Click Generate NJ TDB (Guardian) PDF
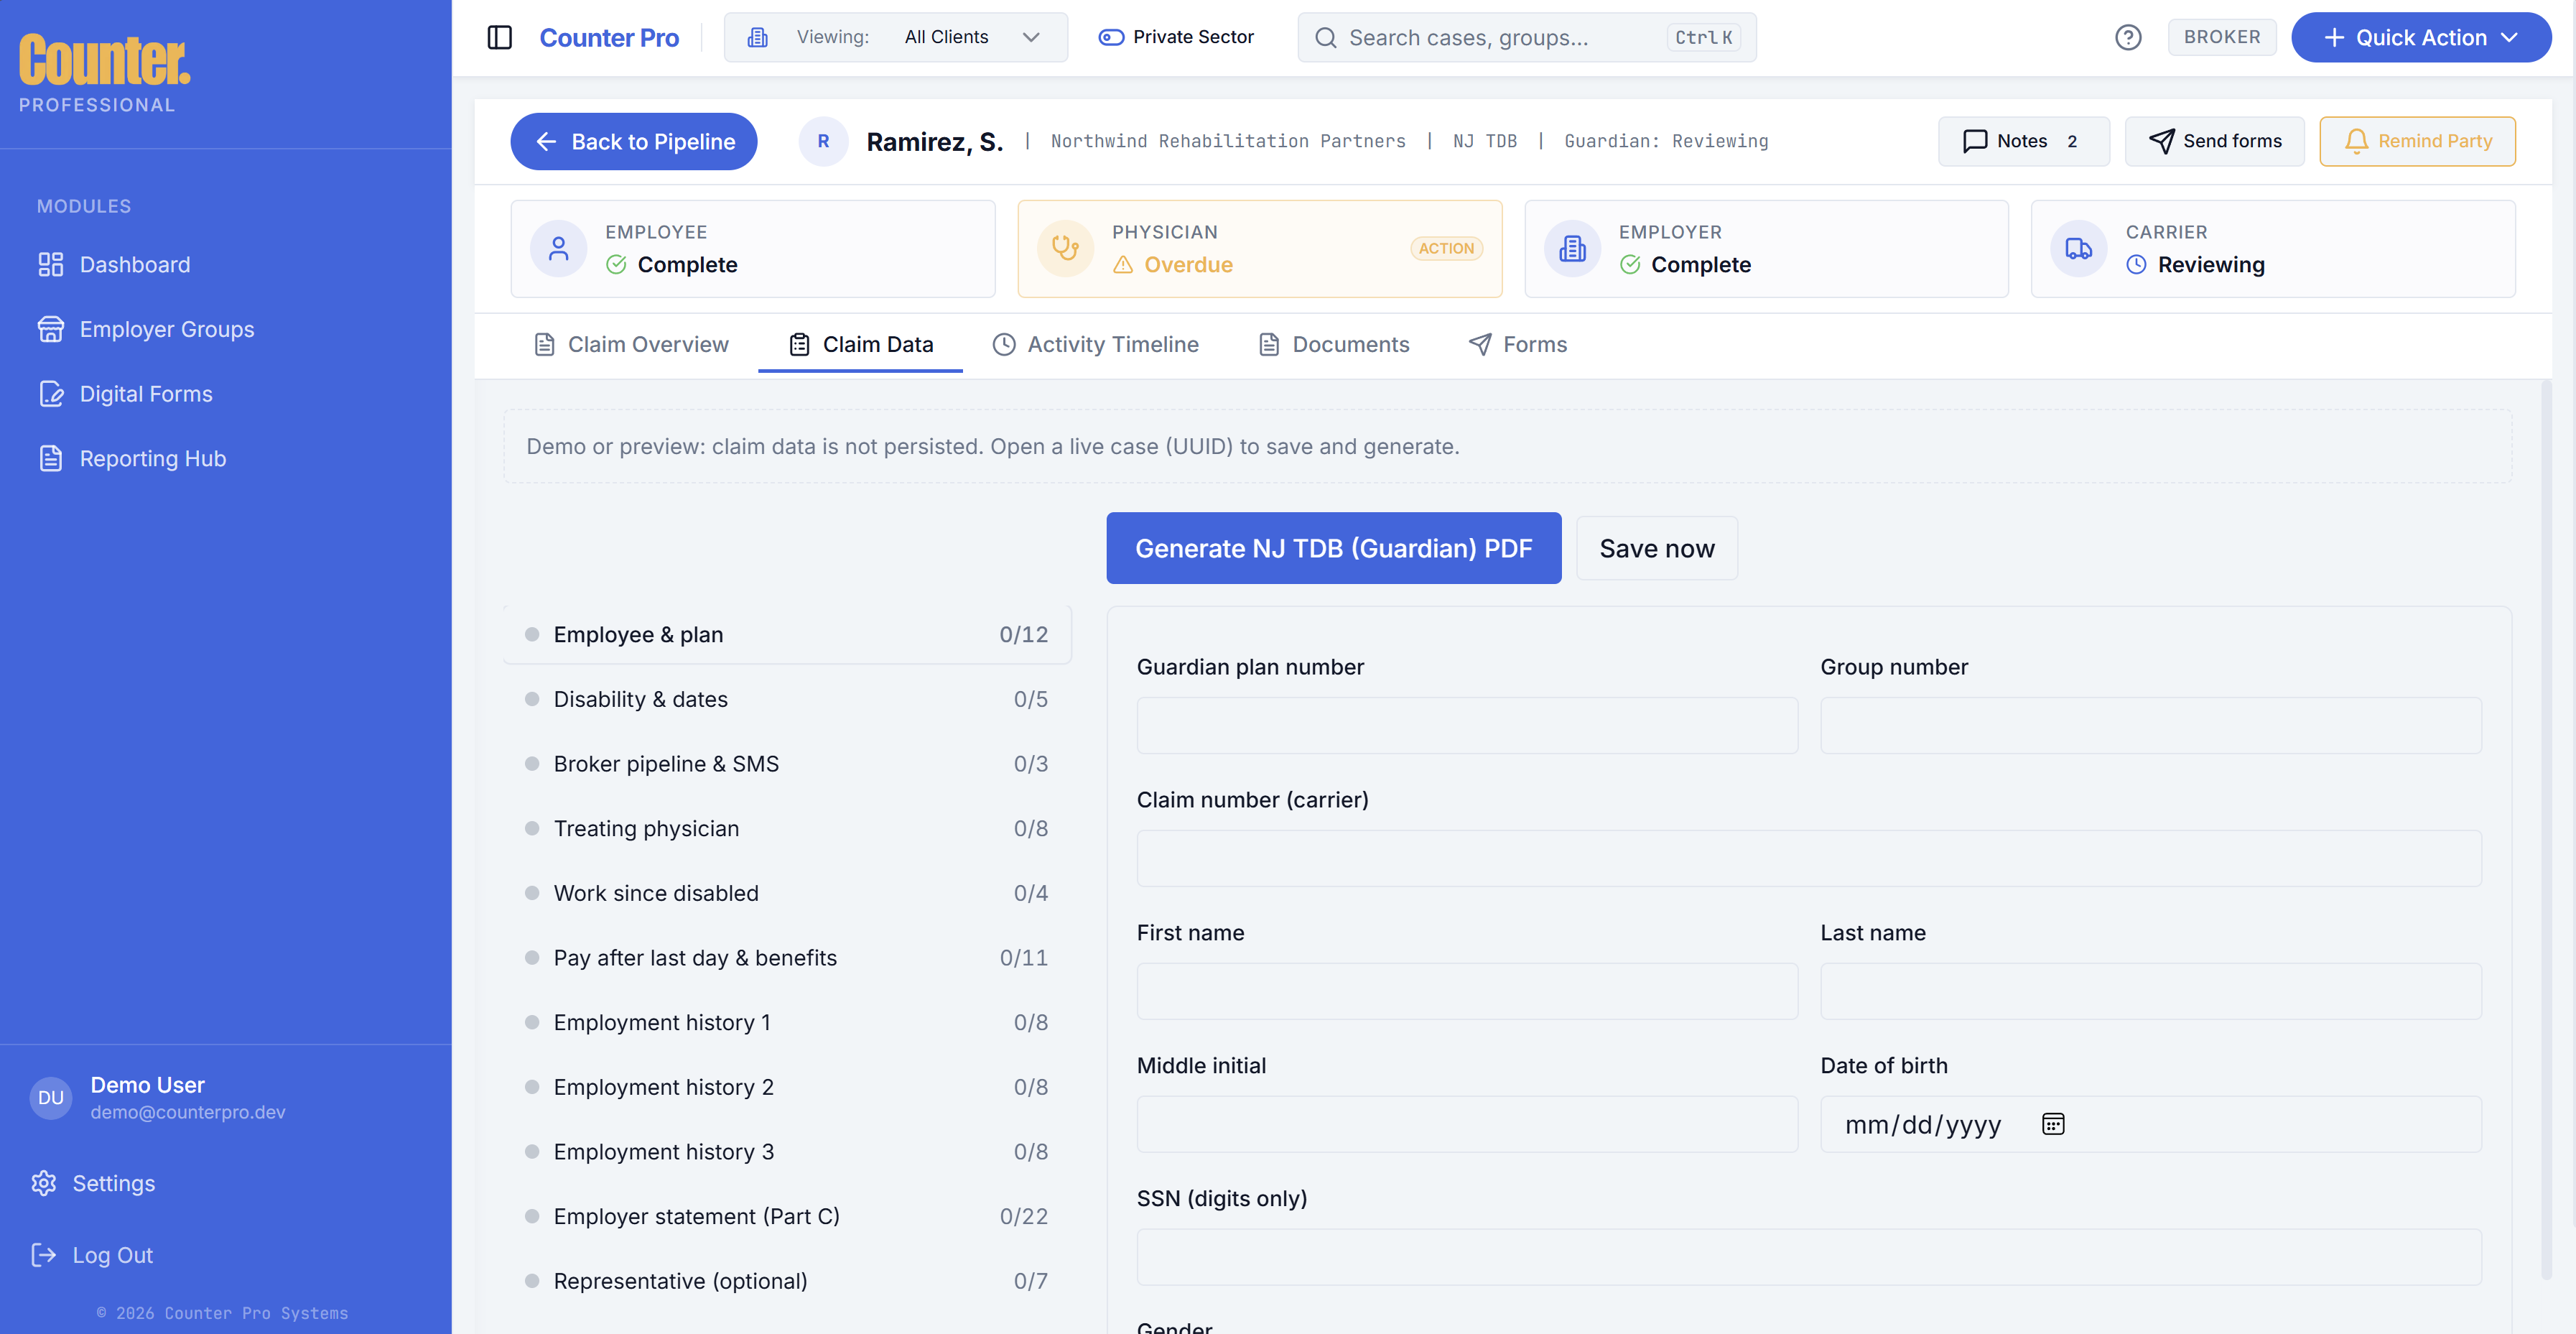Viewport: 2576px width, 1334px height. [1333, 548]
